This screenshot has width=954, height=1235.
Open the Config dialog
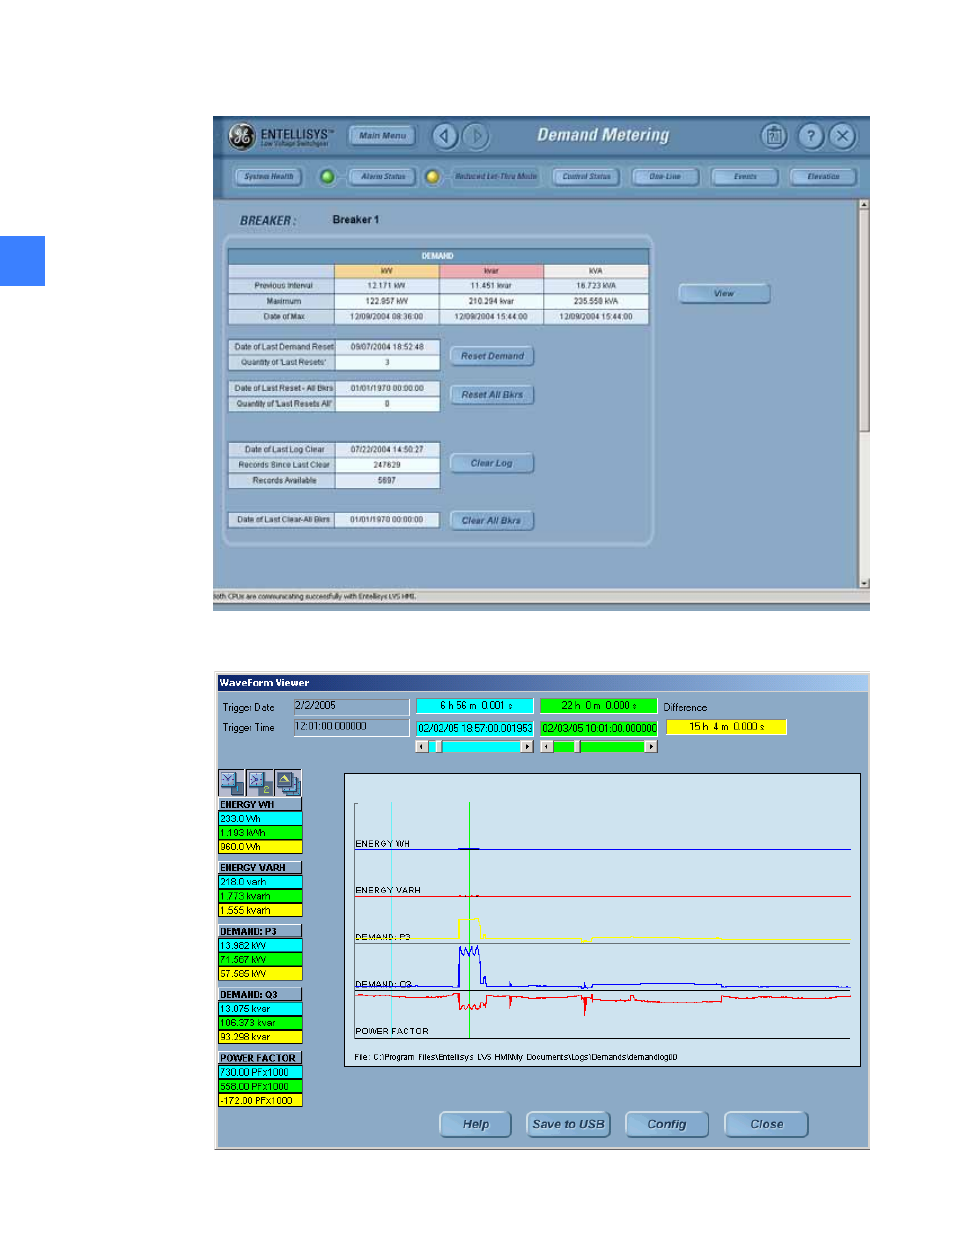667,1124
